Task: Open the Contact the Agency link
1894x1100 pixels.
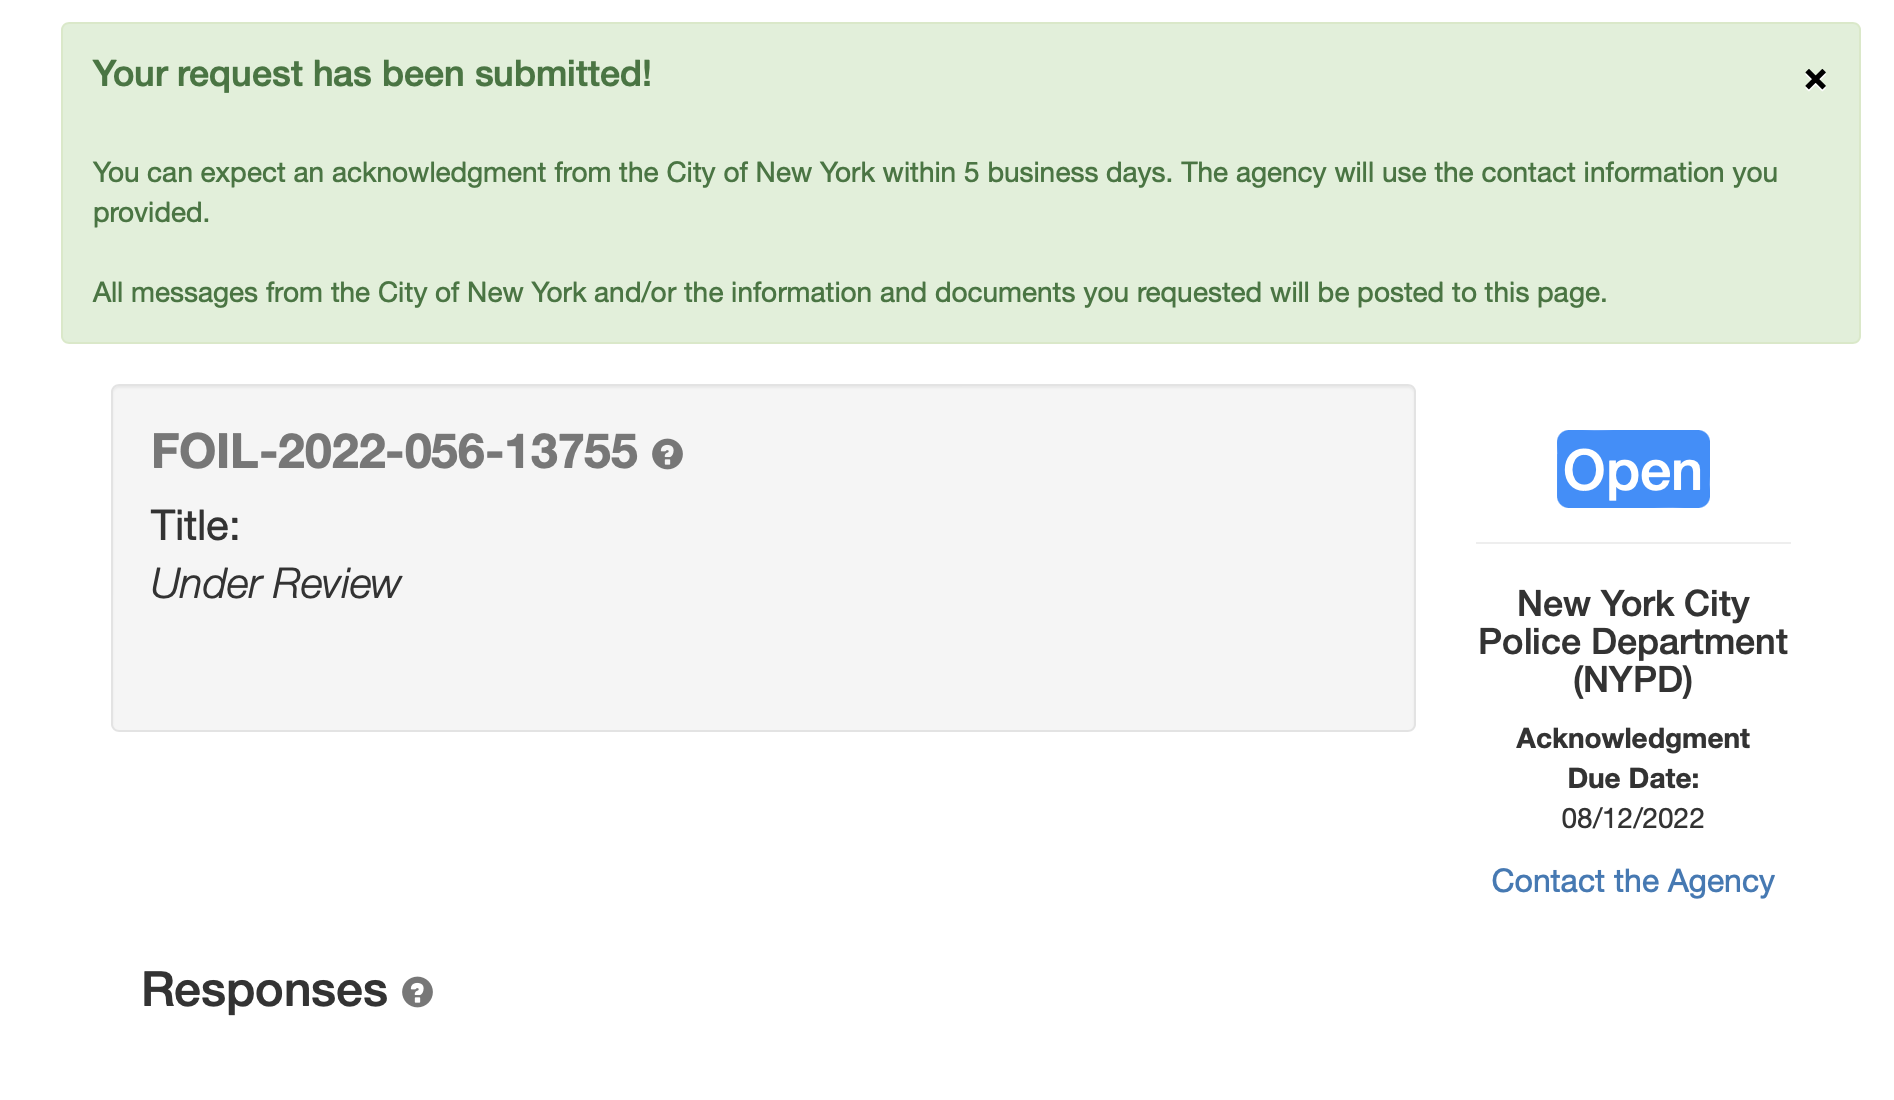Action: (1632, 881)
